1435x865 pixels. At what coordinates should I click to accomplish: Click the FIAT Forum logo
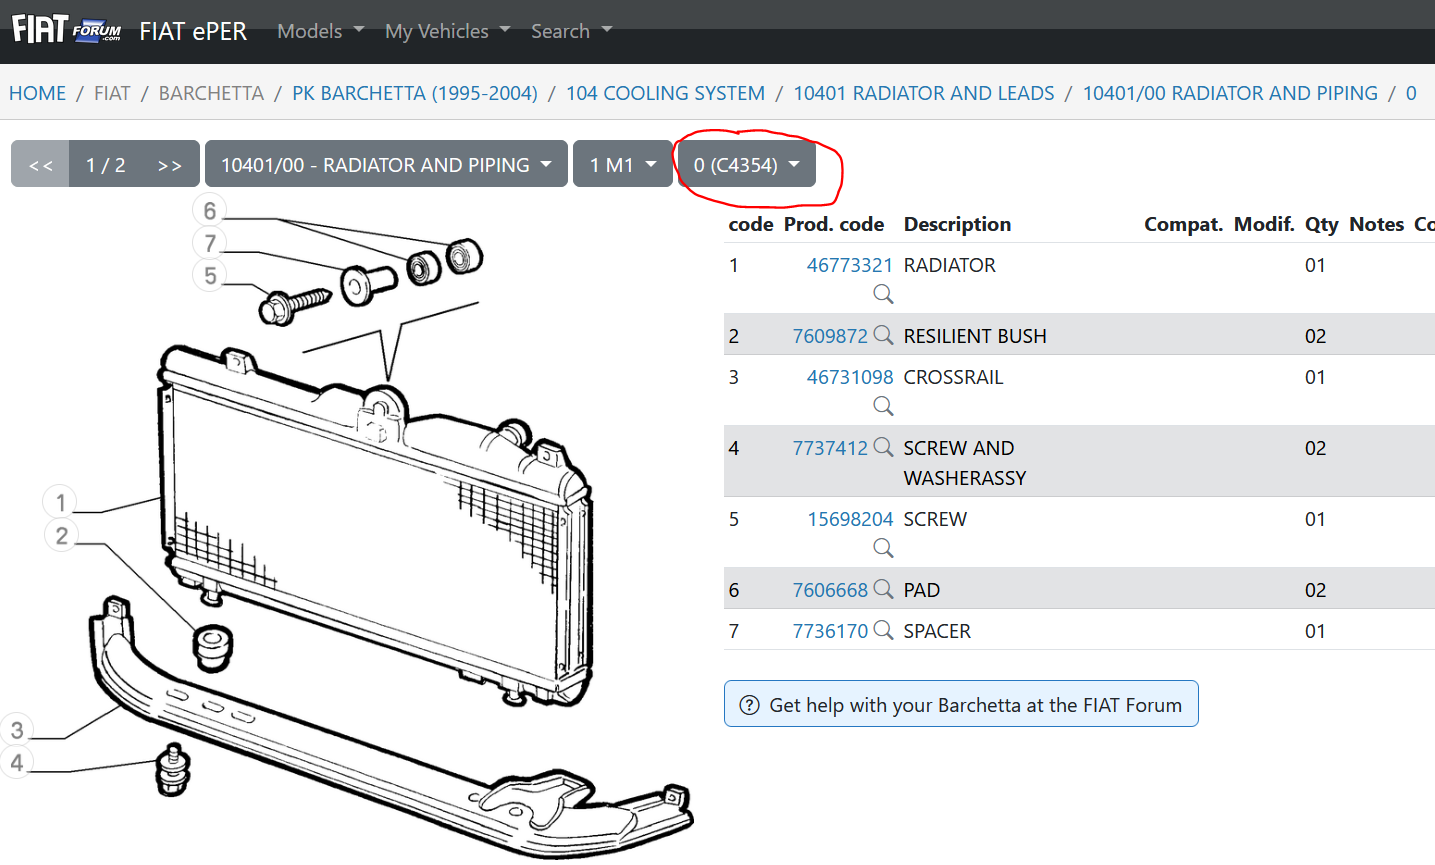coord(66,29)
